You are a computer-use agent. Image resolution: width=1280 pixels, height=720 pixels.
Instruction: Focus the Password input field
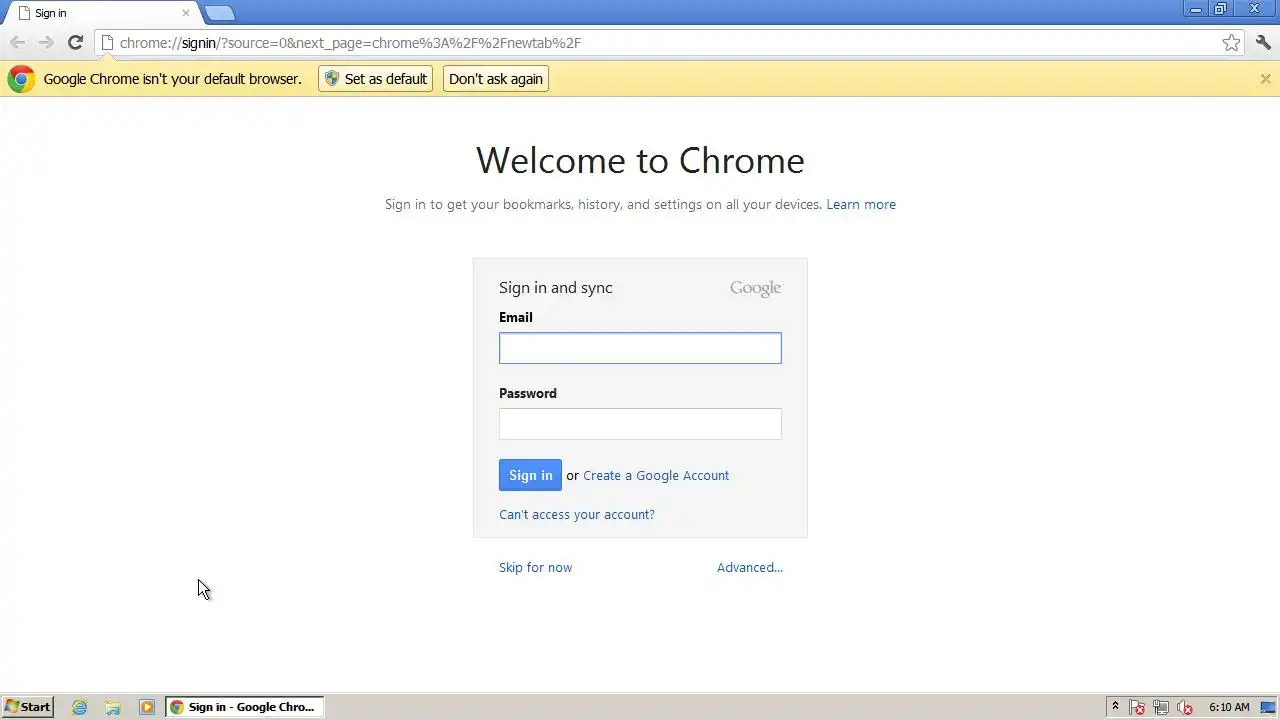click(640, 424)
